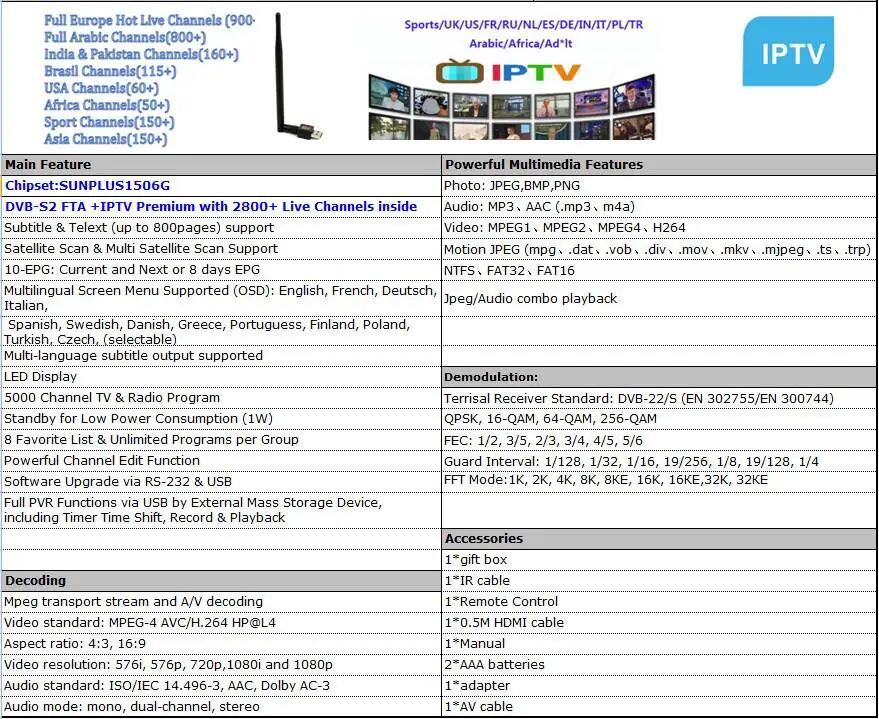The image size is (879, 719).
Task: Select the USB WiFi antenna image
Action: coord(298,76)
